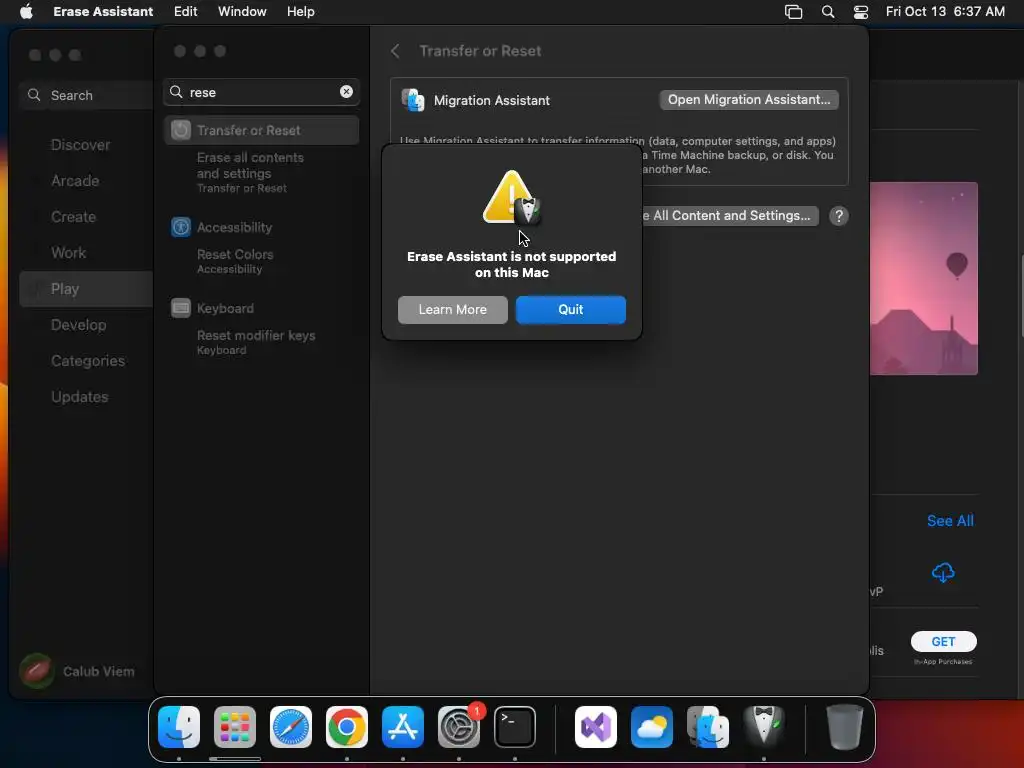
Task: Select Discover in App Store sidebar
Action: [80, 145]
